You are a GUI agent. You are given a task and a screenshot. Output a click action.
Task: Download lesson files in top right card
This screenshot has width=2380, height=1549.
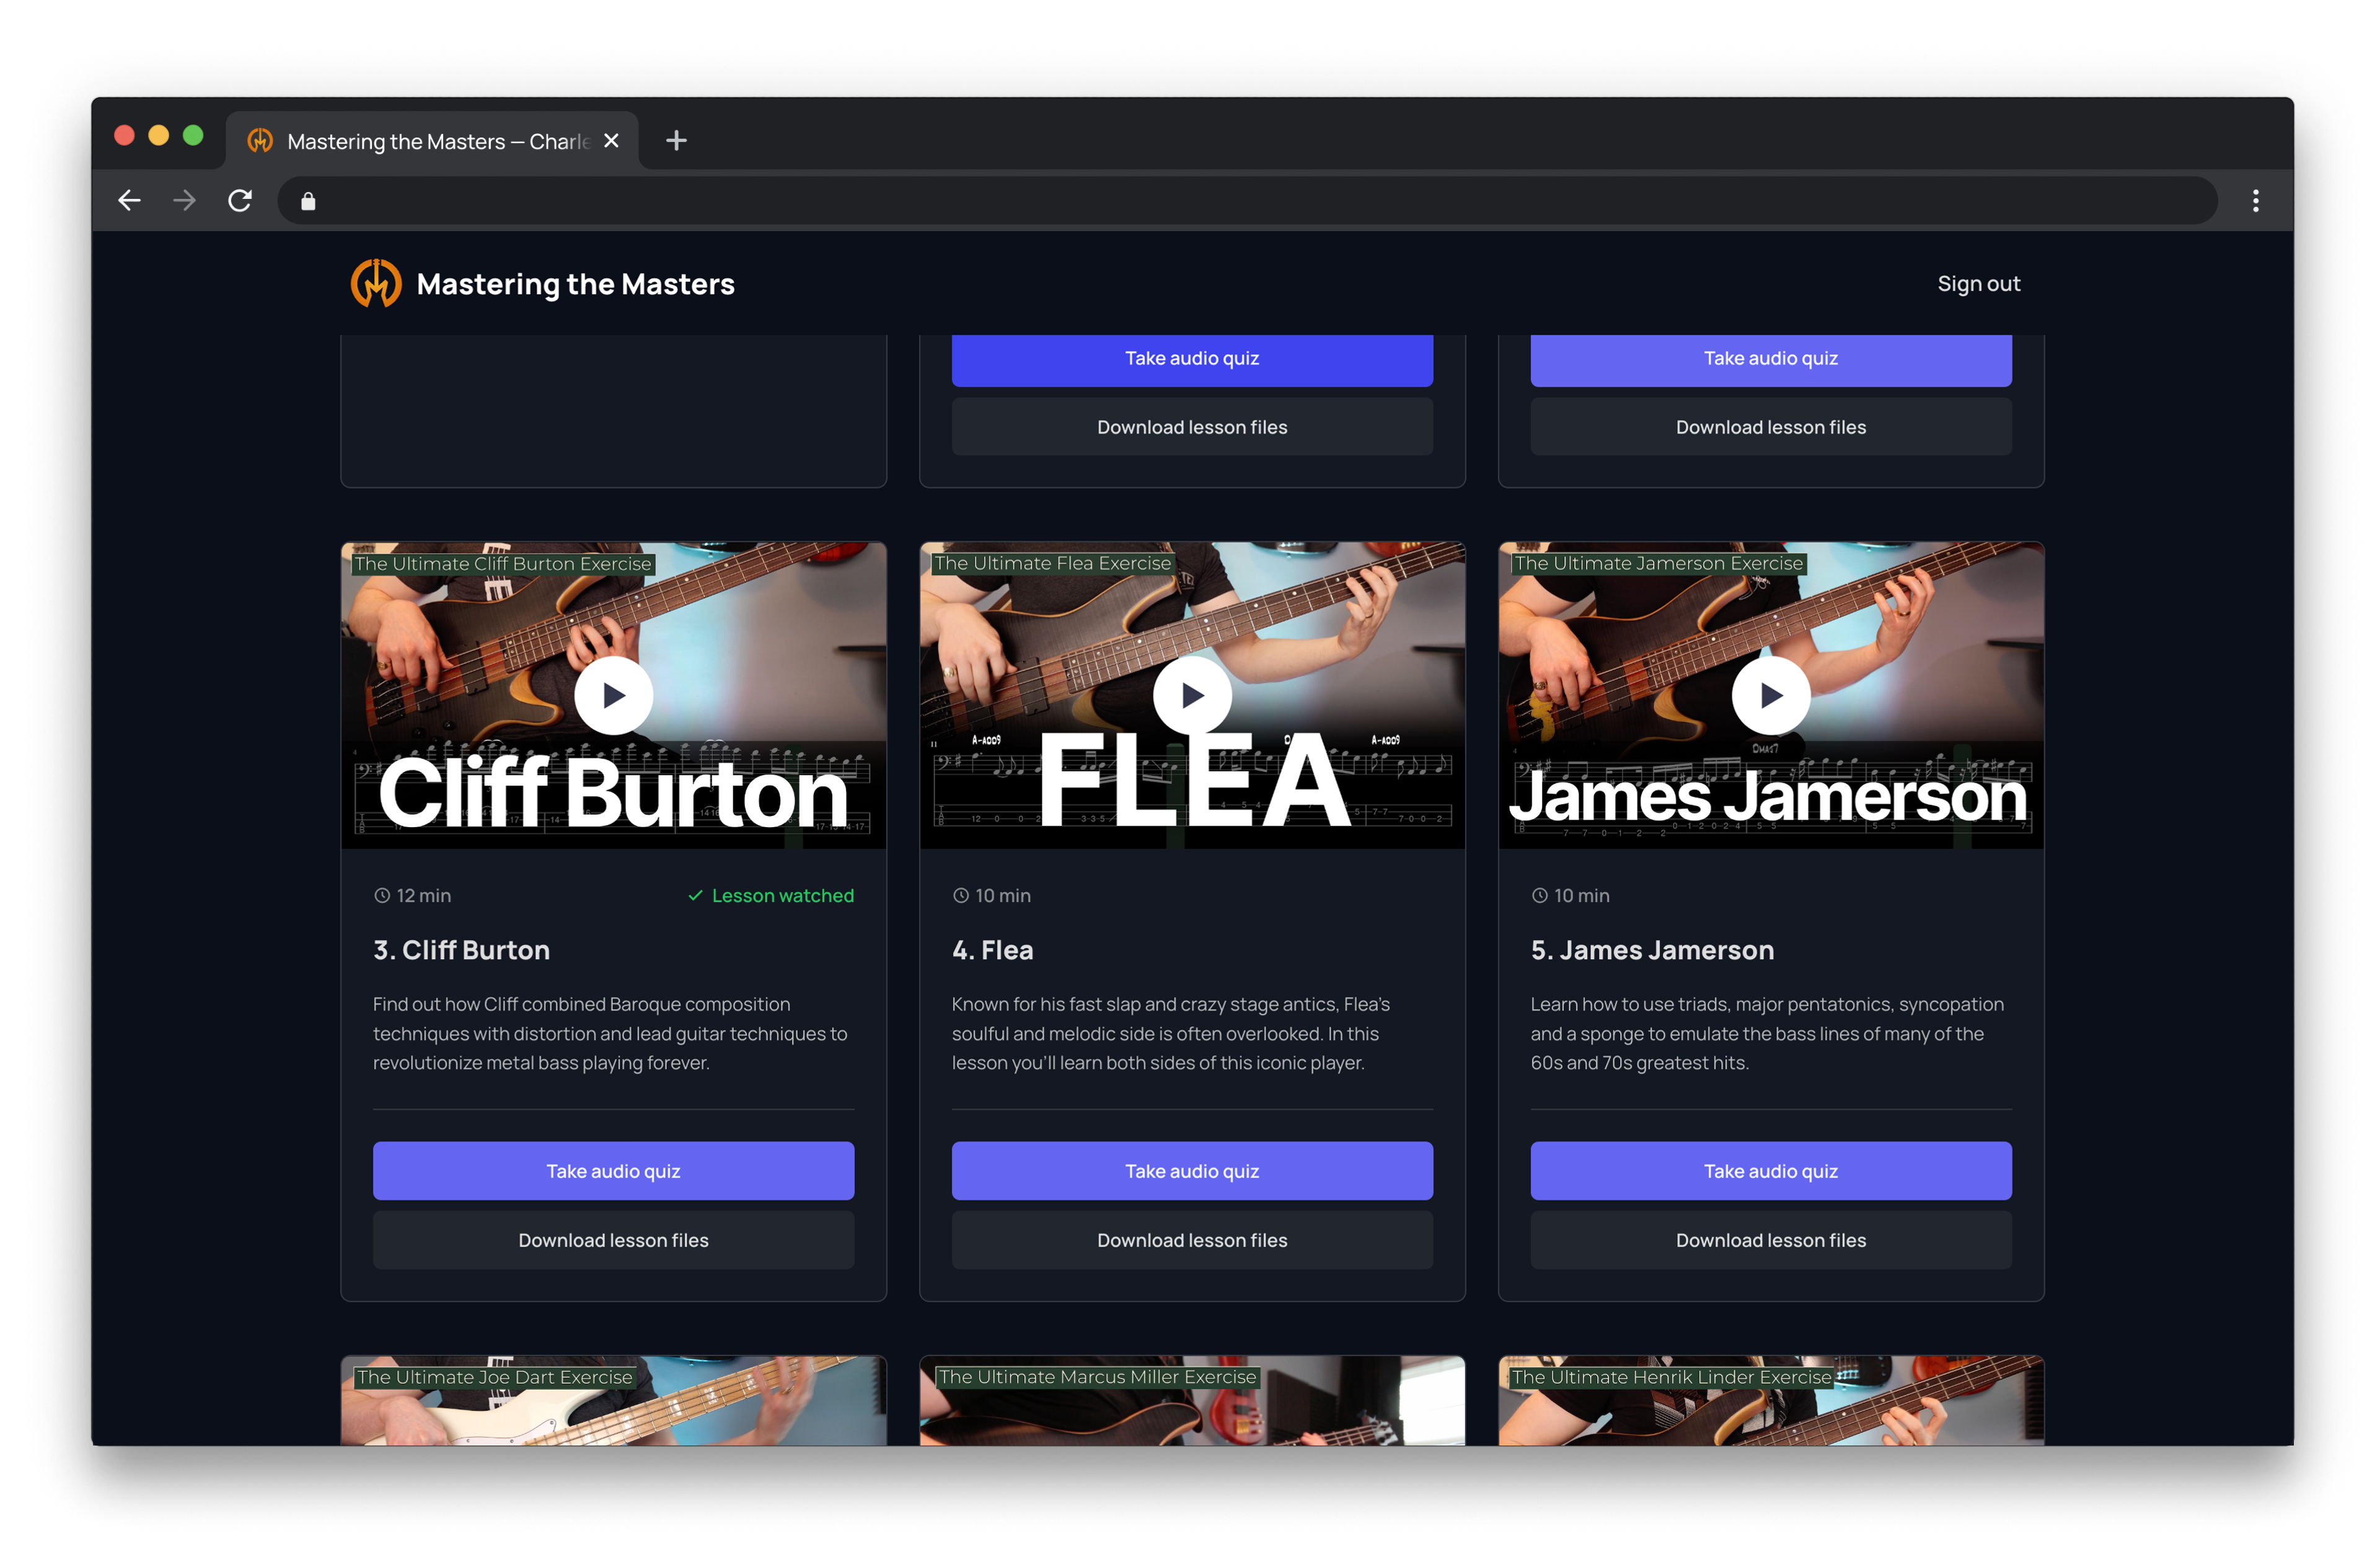click(x=1770, y=427)
